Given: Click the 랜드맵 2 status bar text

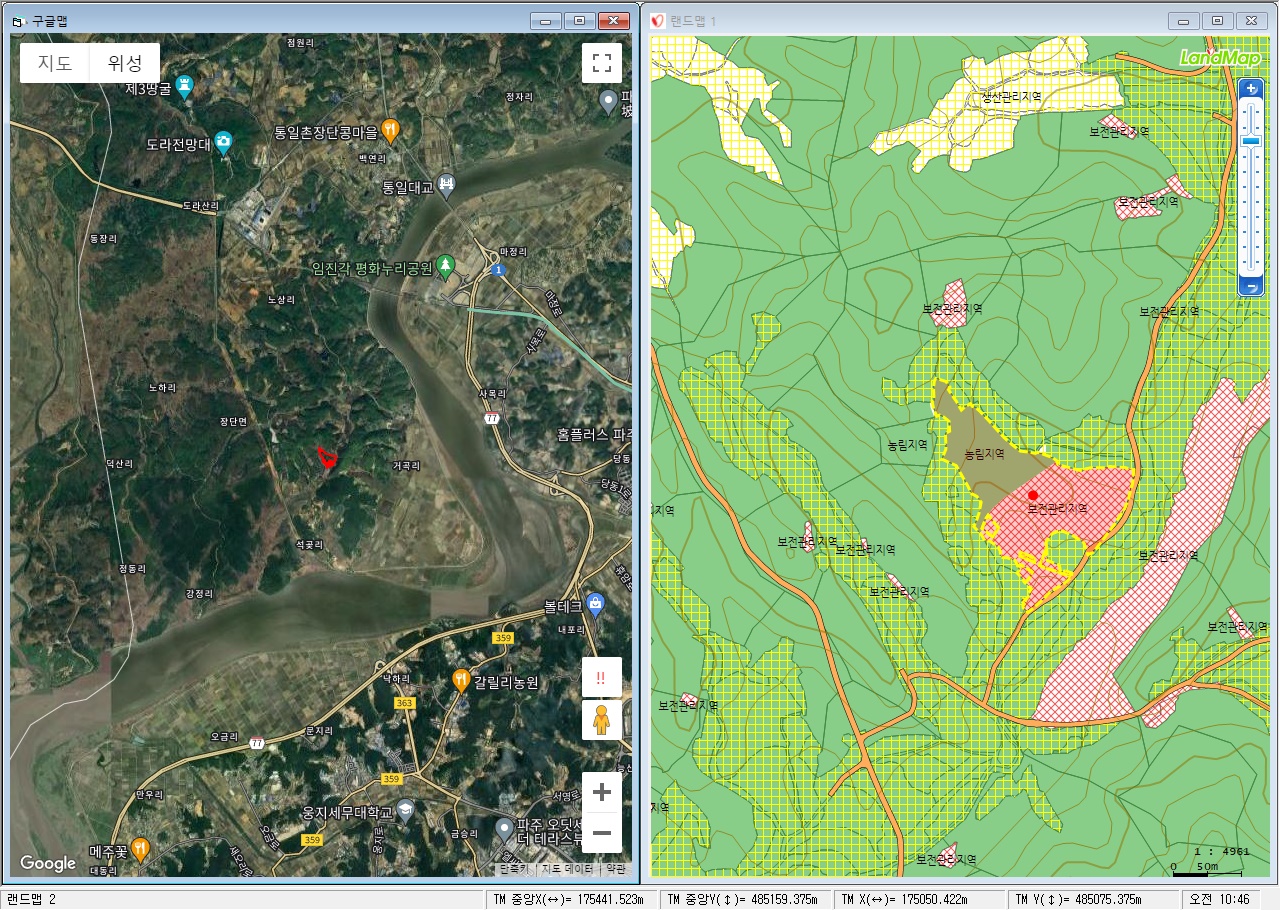Looking at the screenshot, I should (x=31, y=899).
